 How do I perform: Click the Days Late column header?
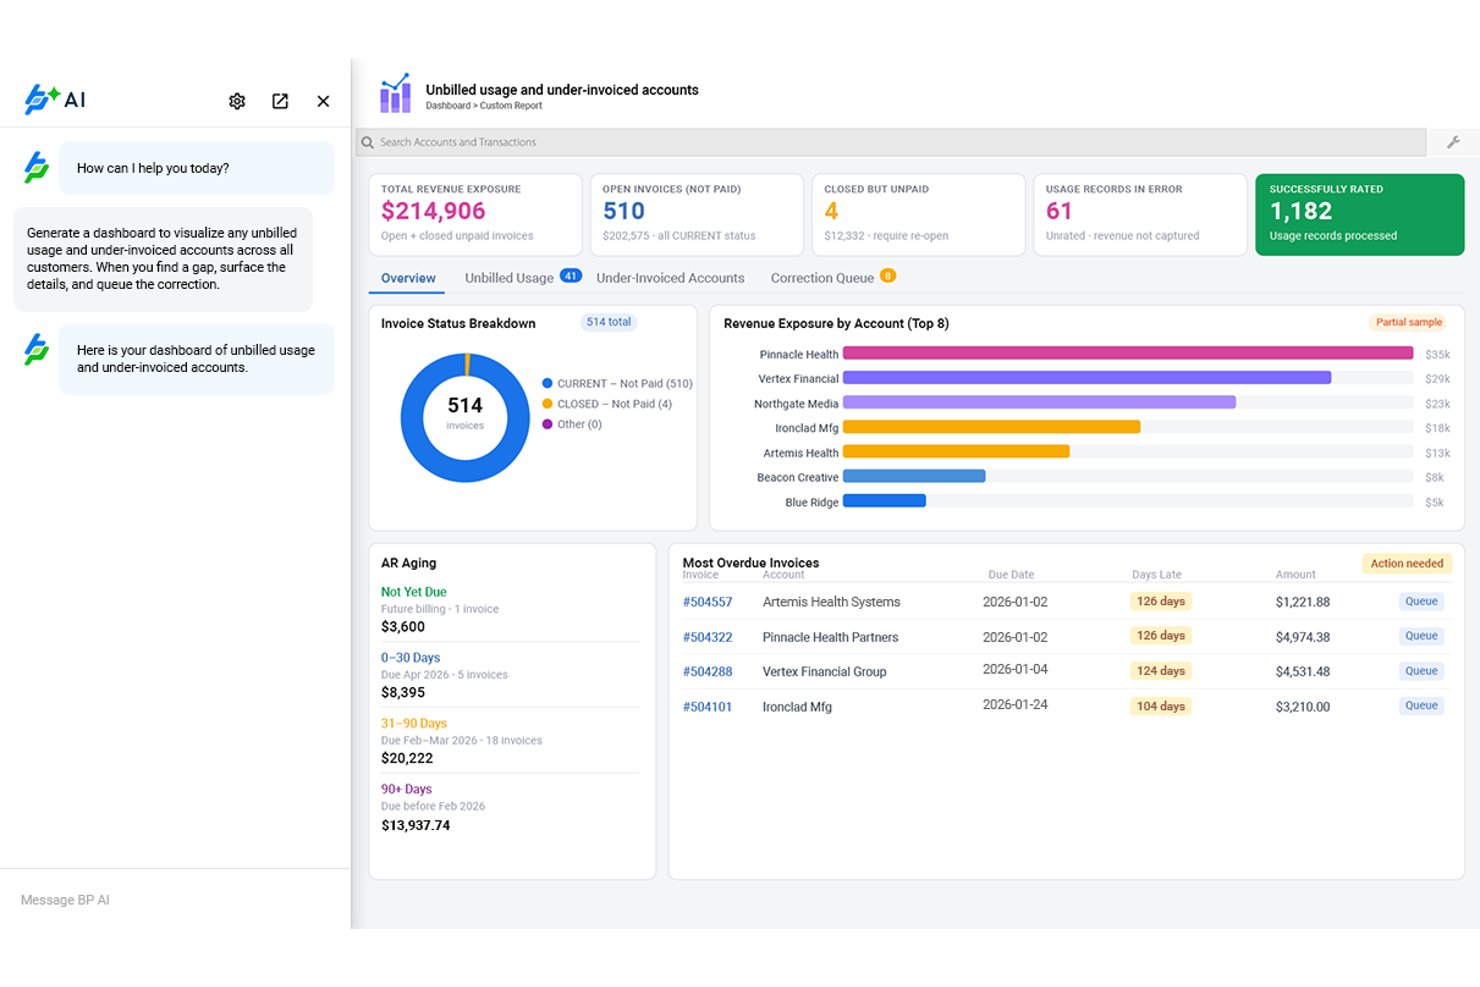point(1156,575)
